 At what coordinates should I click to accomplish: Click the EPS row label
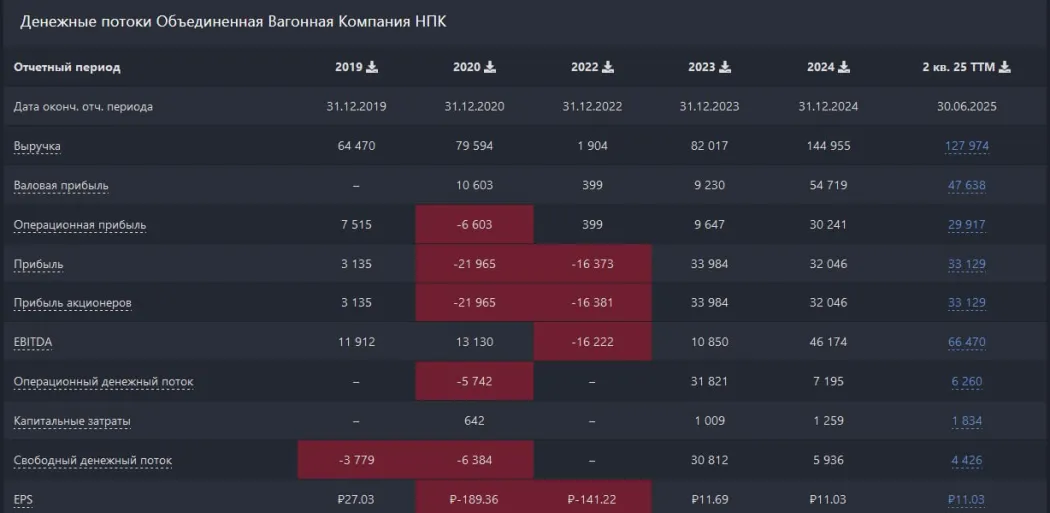(23, 498)
